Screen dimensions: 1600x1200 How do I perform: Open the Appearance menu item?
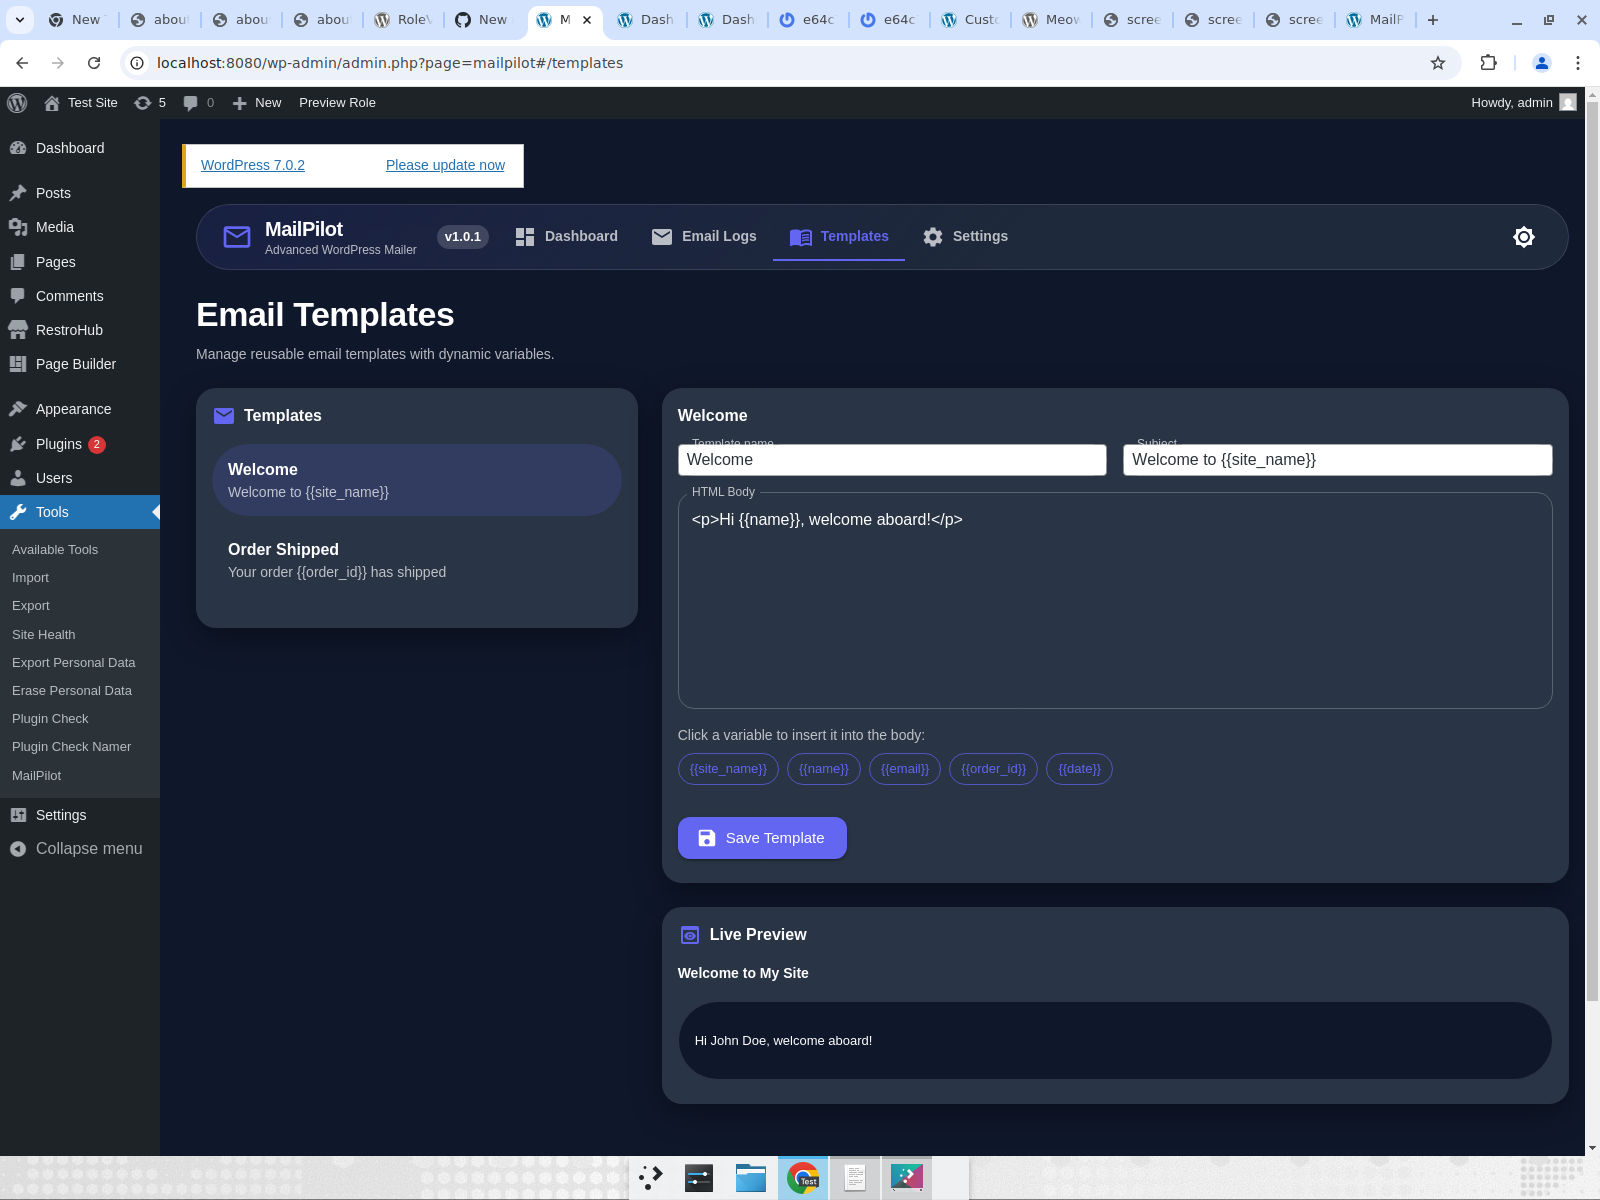[x=80, y=409]
